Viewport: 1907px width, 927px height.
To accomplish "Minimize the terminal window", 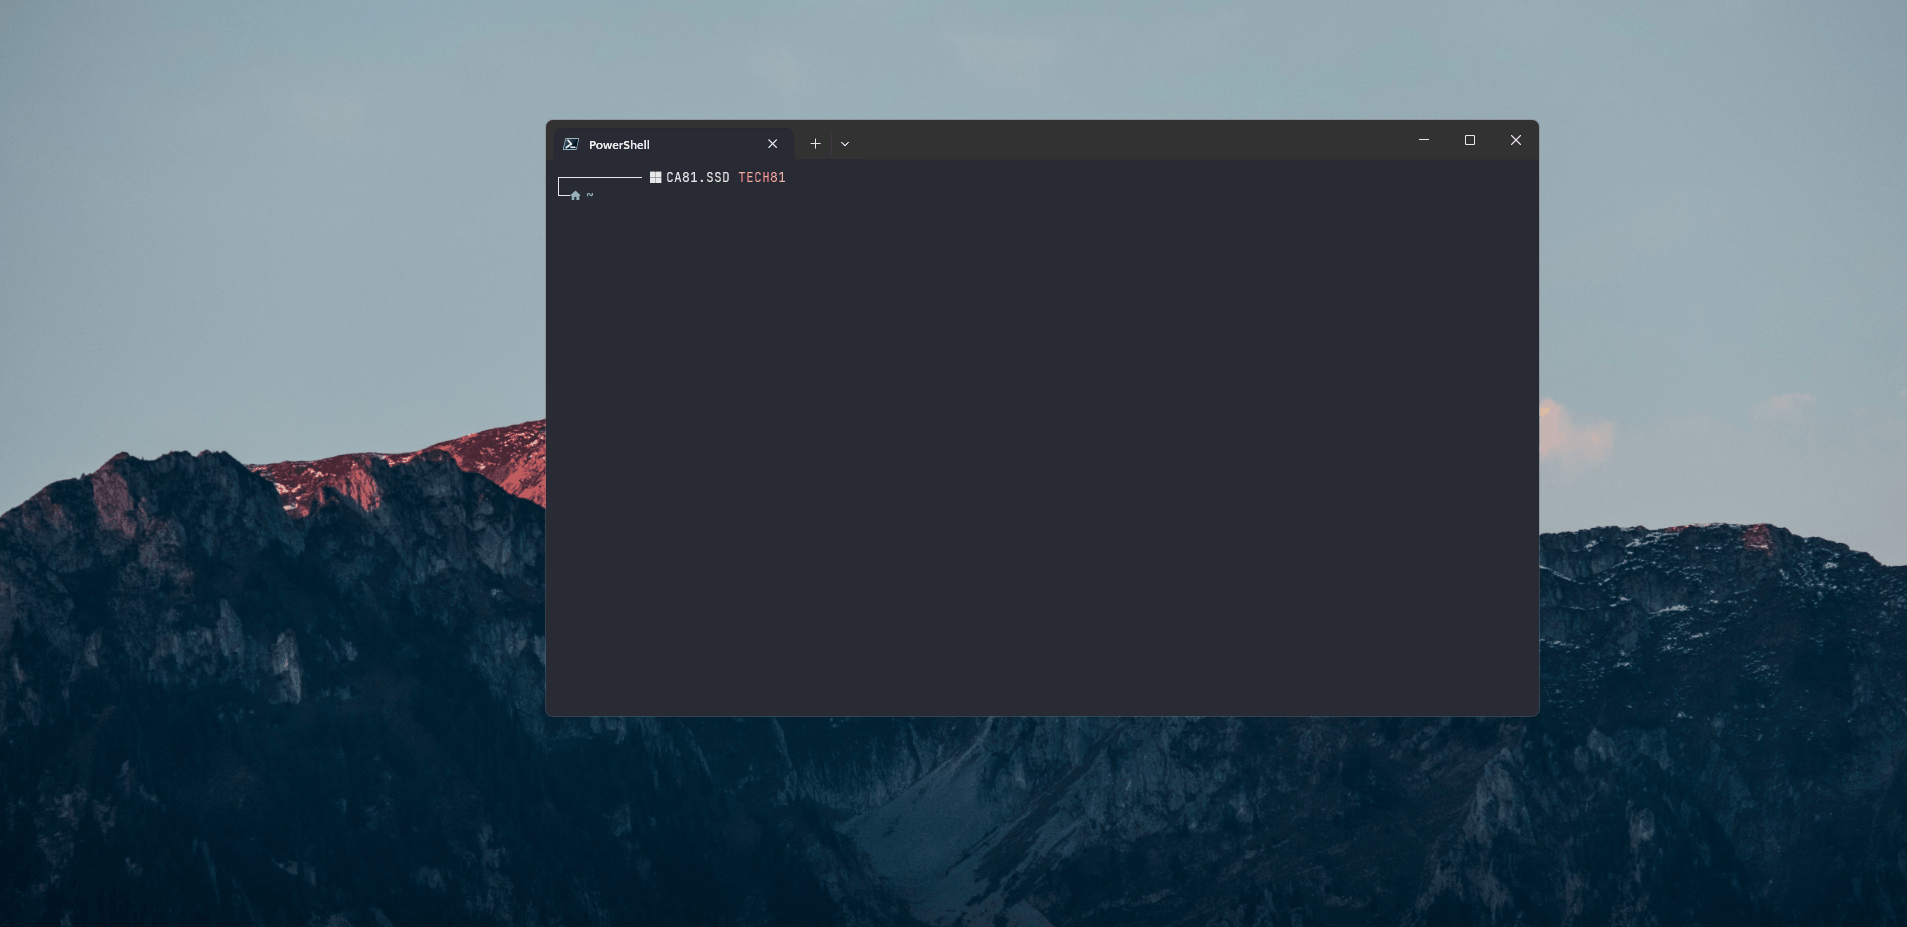I will pyautogui.click(x=1424, y=140).
